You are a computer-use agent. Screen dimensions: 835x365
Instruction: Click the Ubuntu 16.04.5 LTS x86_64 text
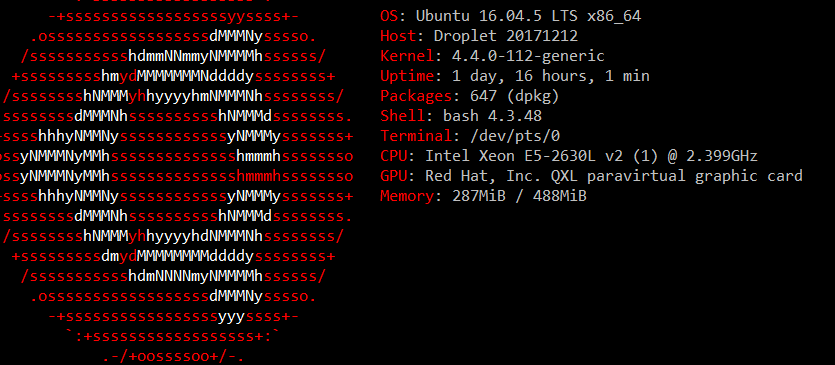(x=528, y=17)
